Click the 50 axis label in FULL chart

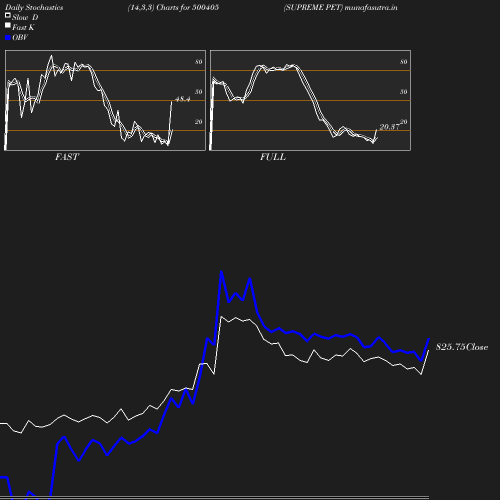[x=404, y=92]
